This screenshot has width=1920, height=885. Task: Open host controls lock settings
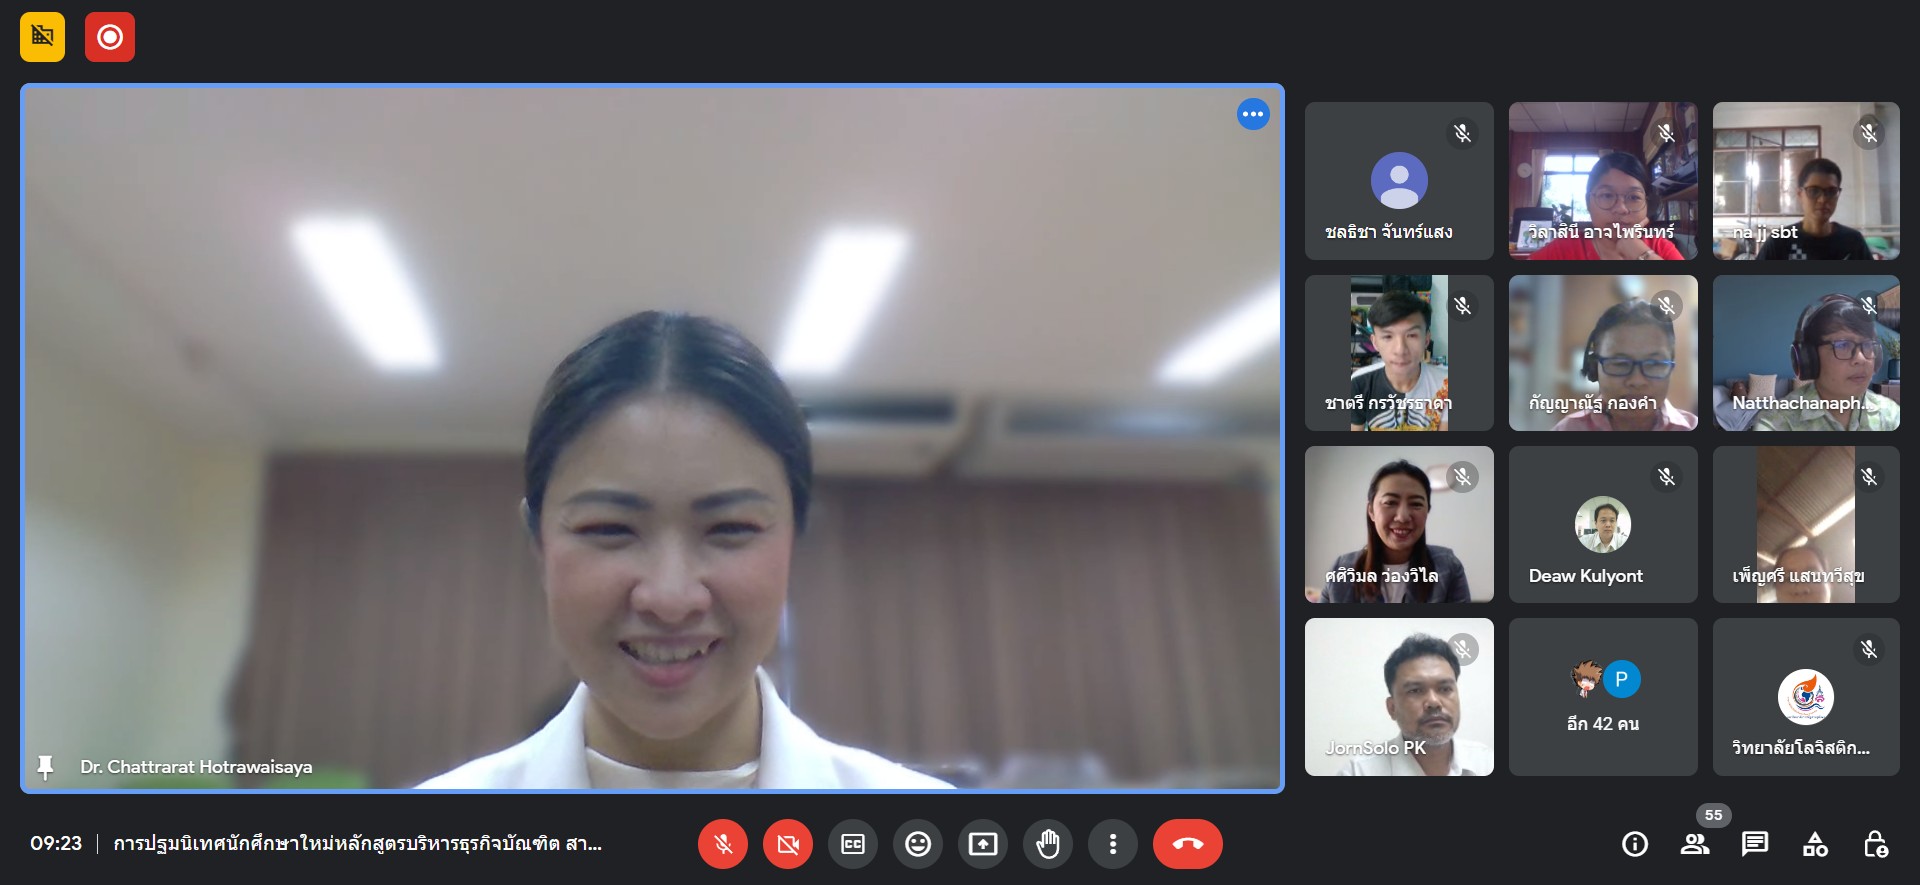(x=1875, y=844)
